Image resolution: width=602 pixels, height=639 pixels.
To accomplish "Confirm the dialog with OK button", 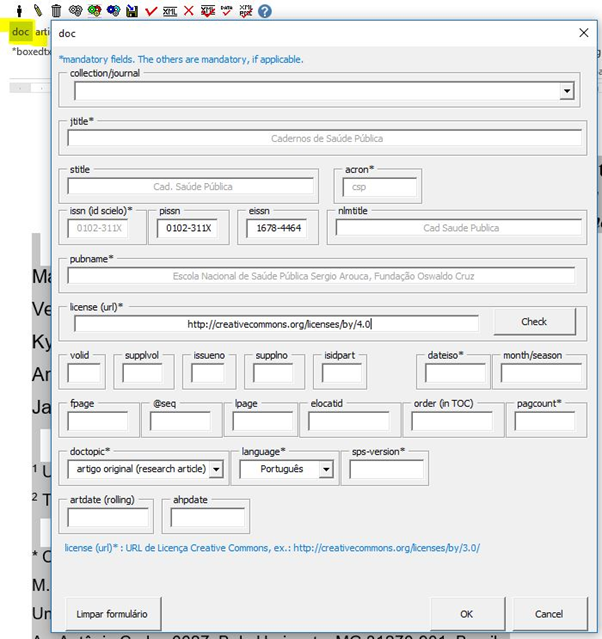I will pos(467,614).
